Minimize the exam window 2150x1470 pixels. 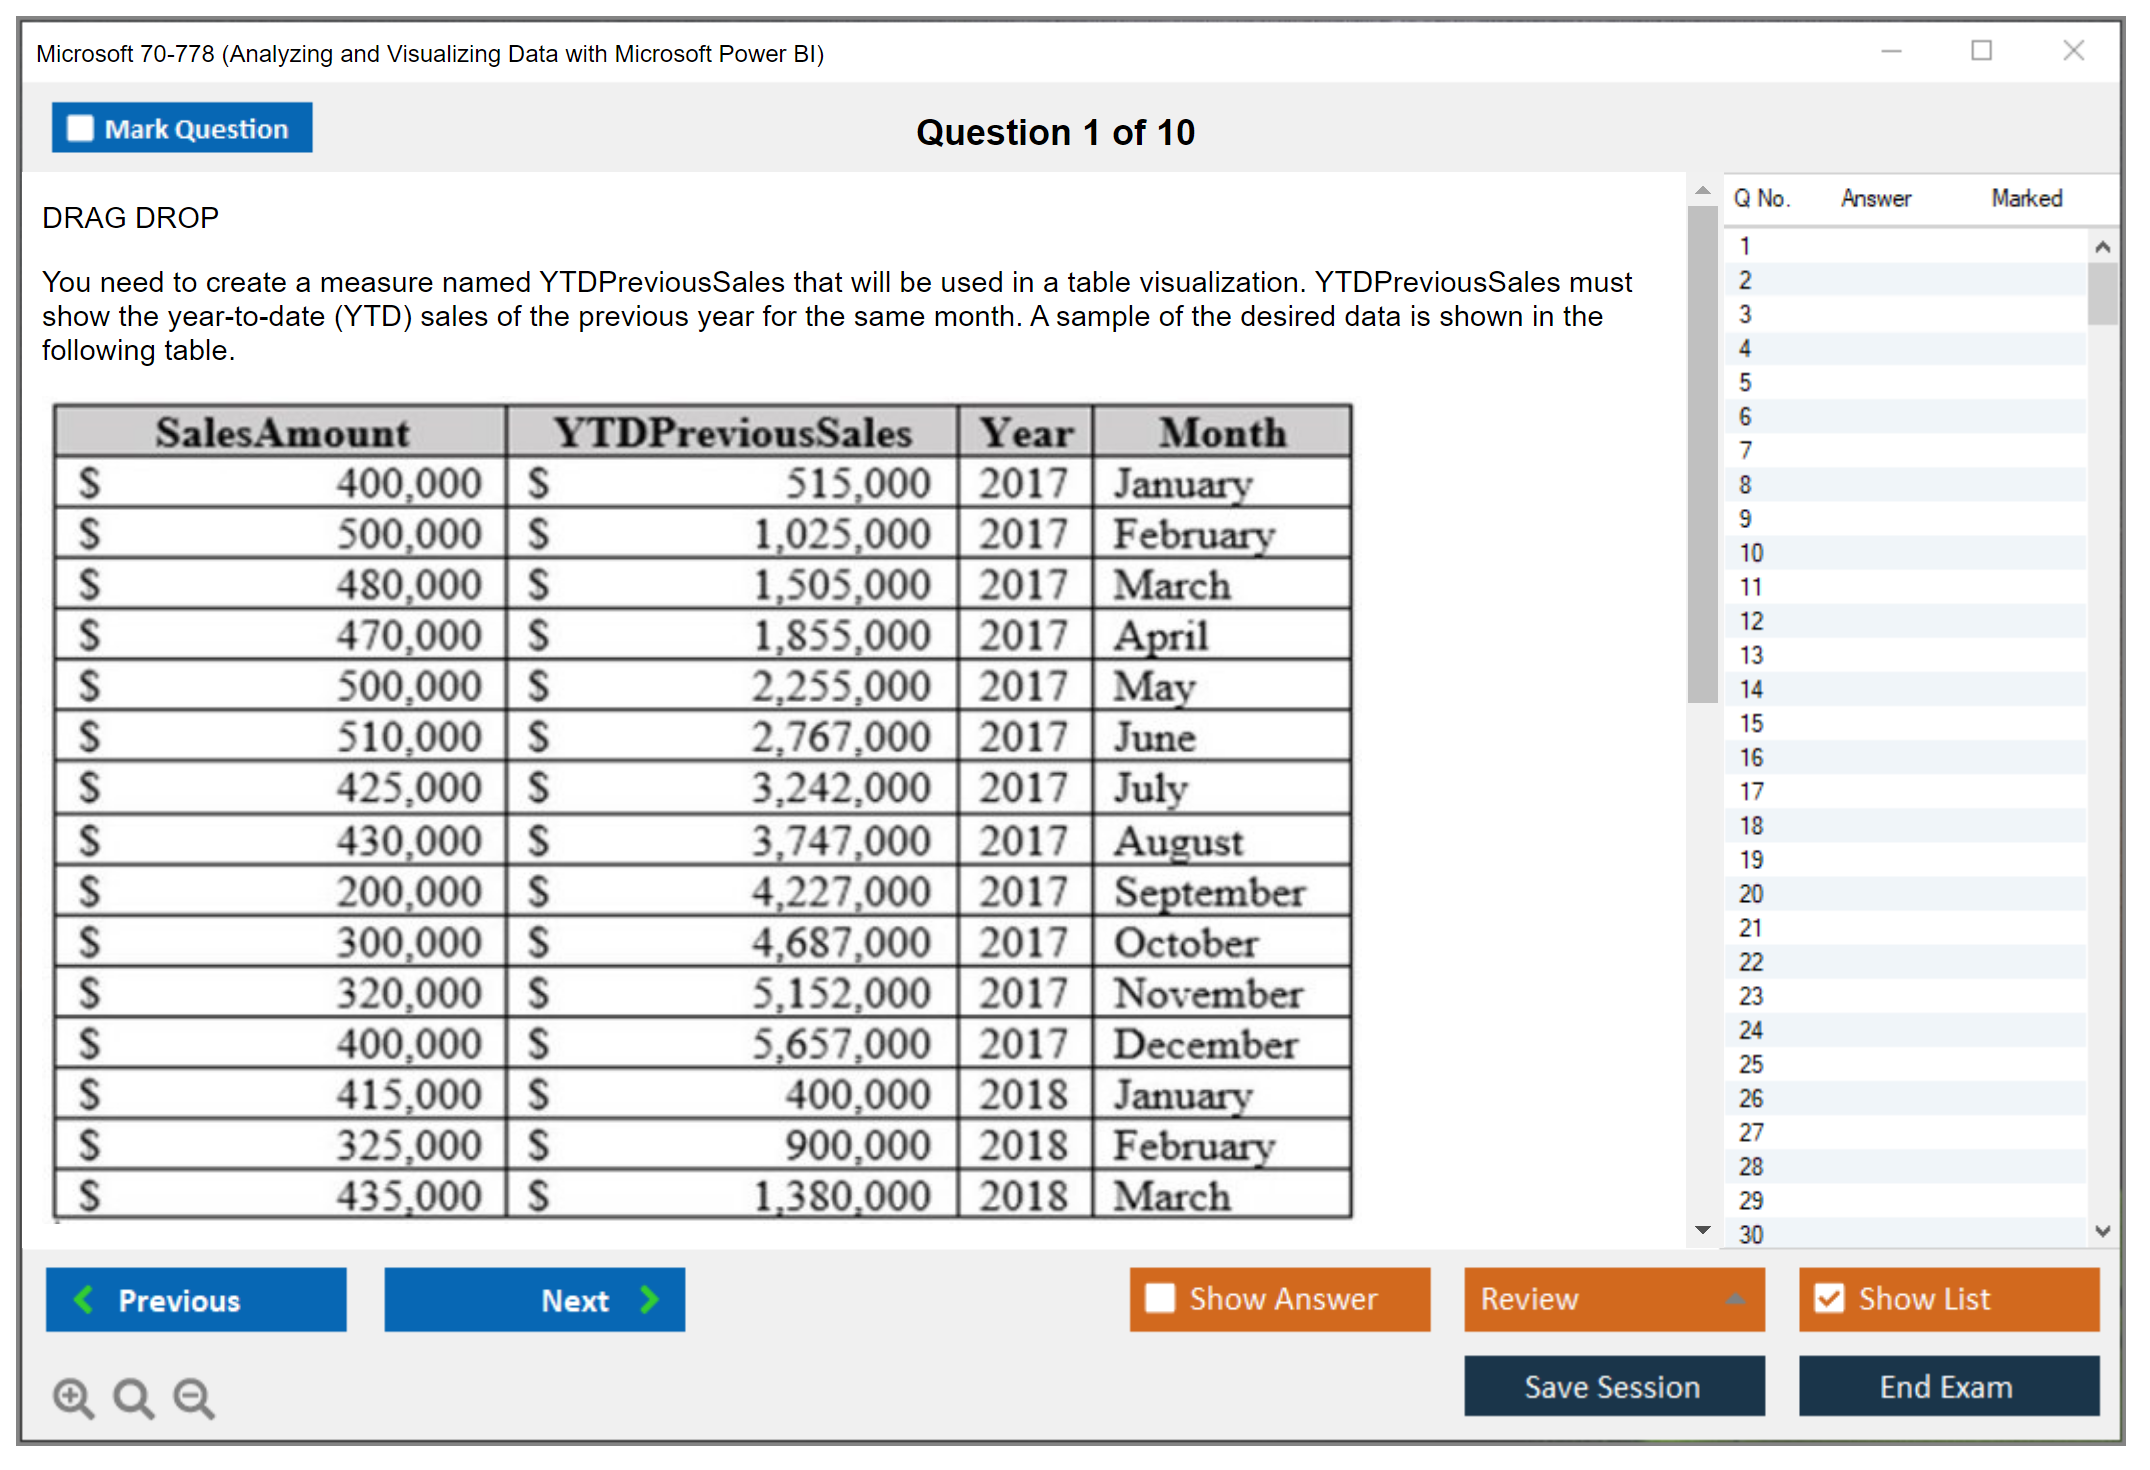(x=1891, y=51)
